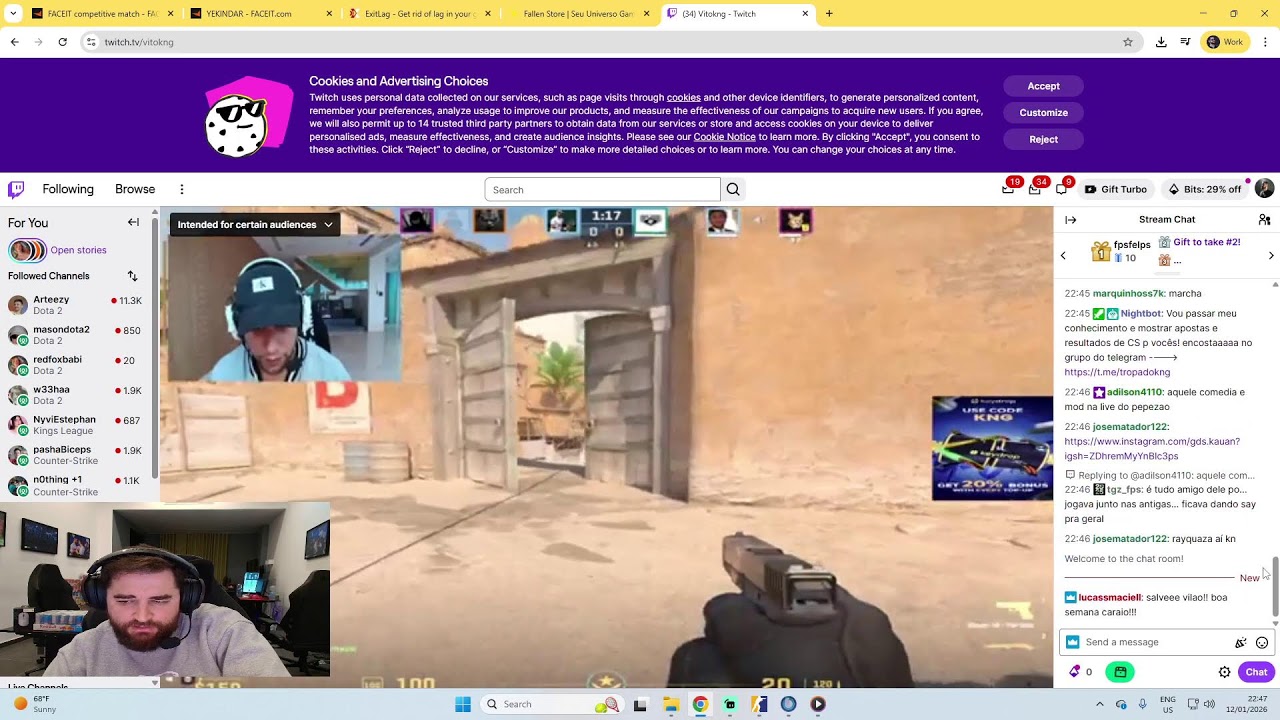The width and height of the screenshot is (1280, 720).
Task: Open Chrome three-dot menu
Action: click(x=1265, y=42)
